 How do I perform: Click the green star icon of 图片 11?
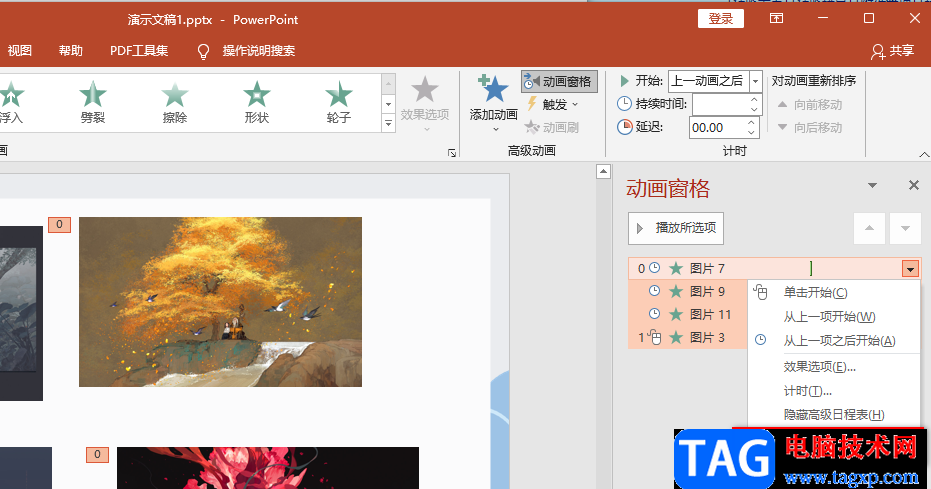click(676, 315)
